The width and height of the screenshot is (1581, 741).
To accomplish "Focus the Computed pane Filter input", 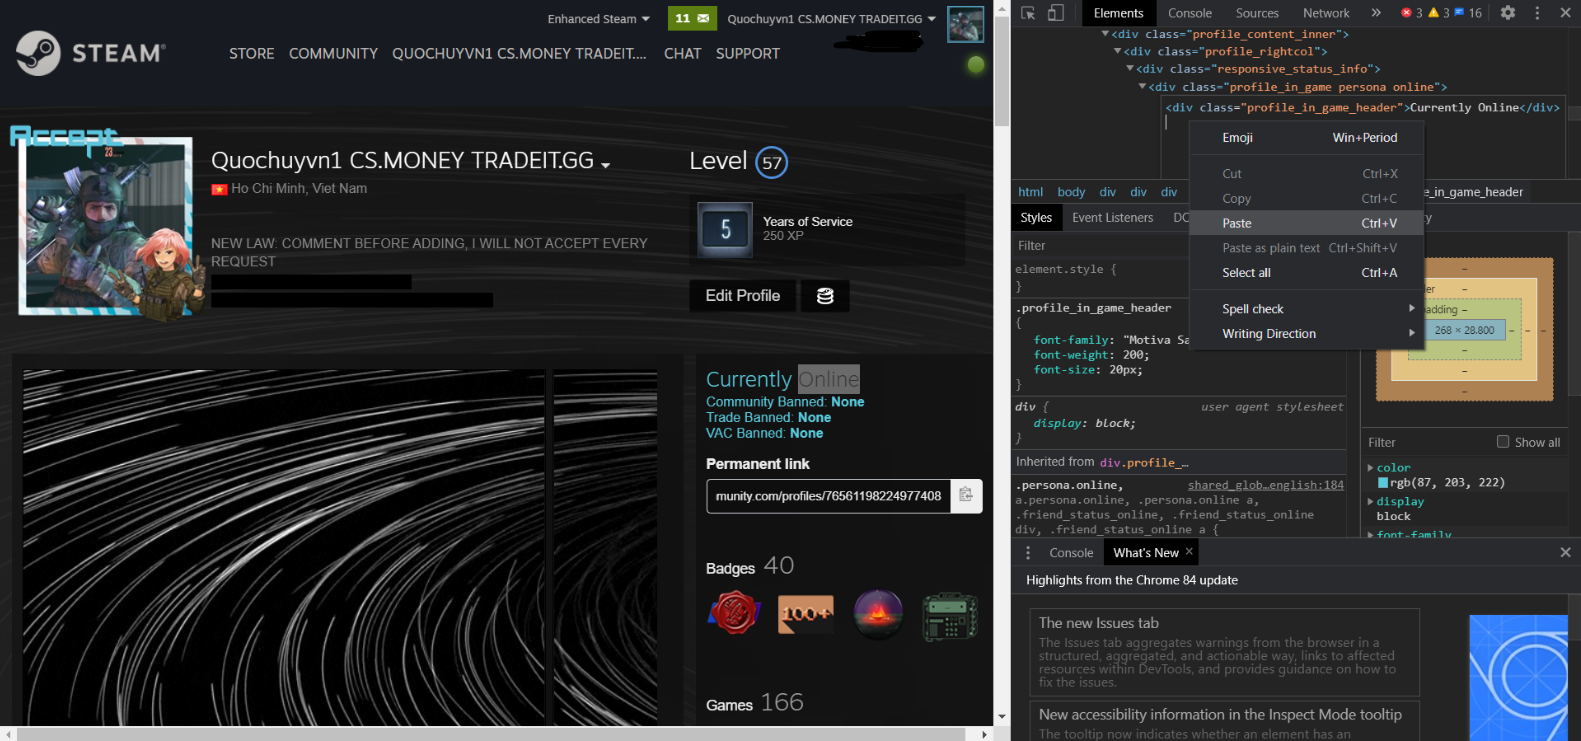I will point(1428,442).
